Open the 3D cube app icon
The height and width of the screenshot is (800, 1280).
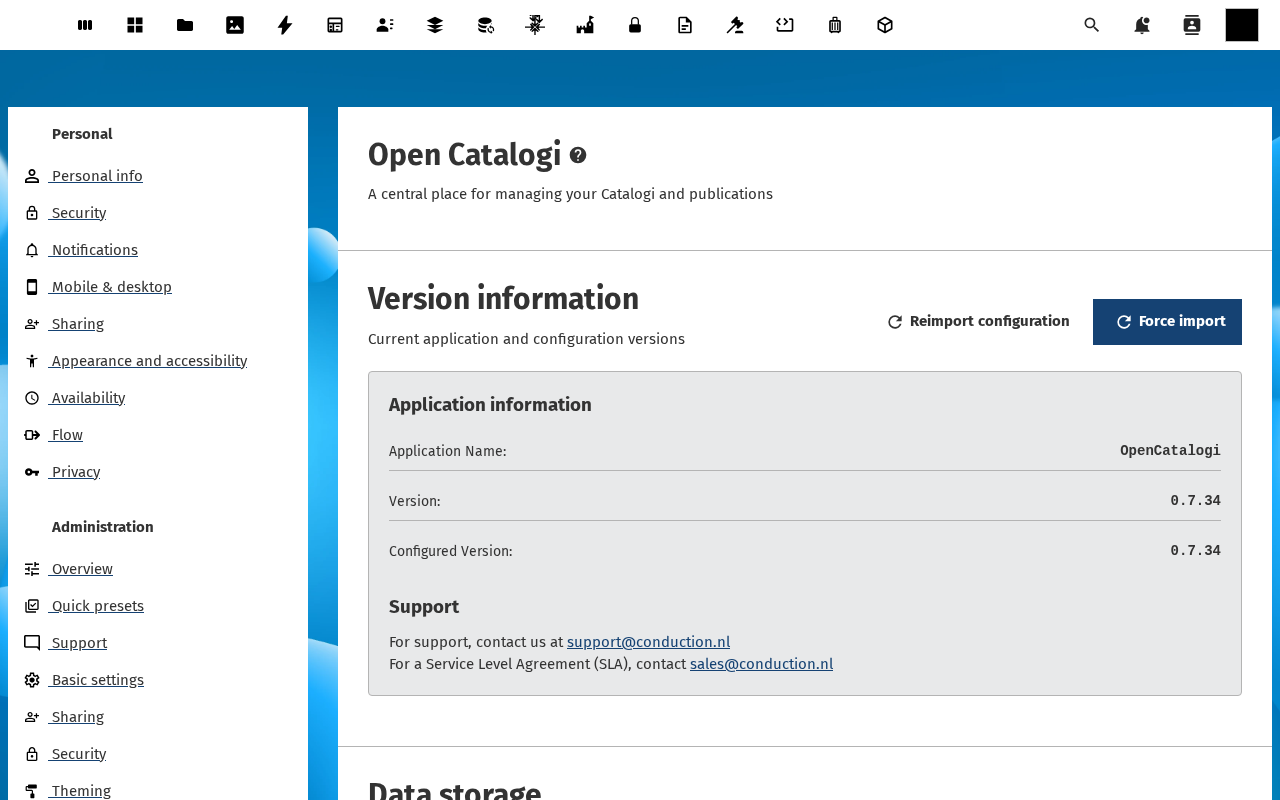(x=885, y=25)
